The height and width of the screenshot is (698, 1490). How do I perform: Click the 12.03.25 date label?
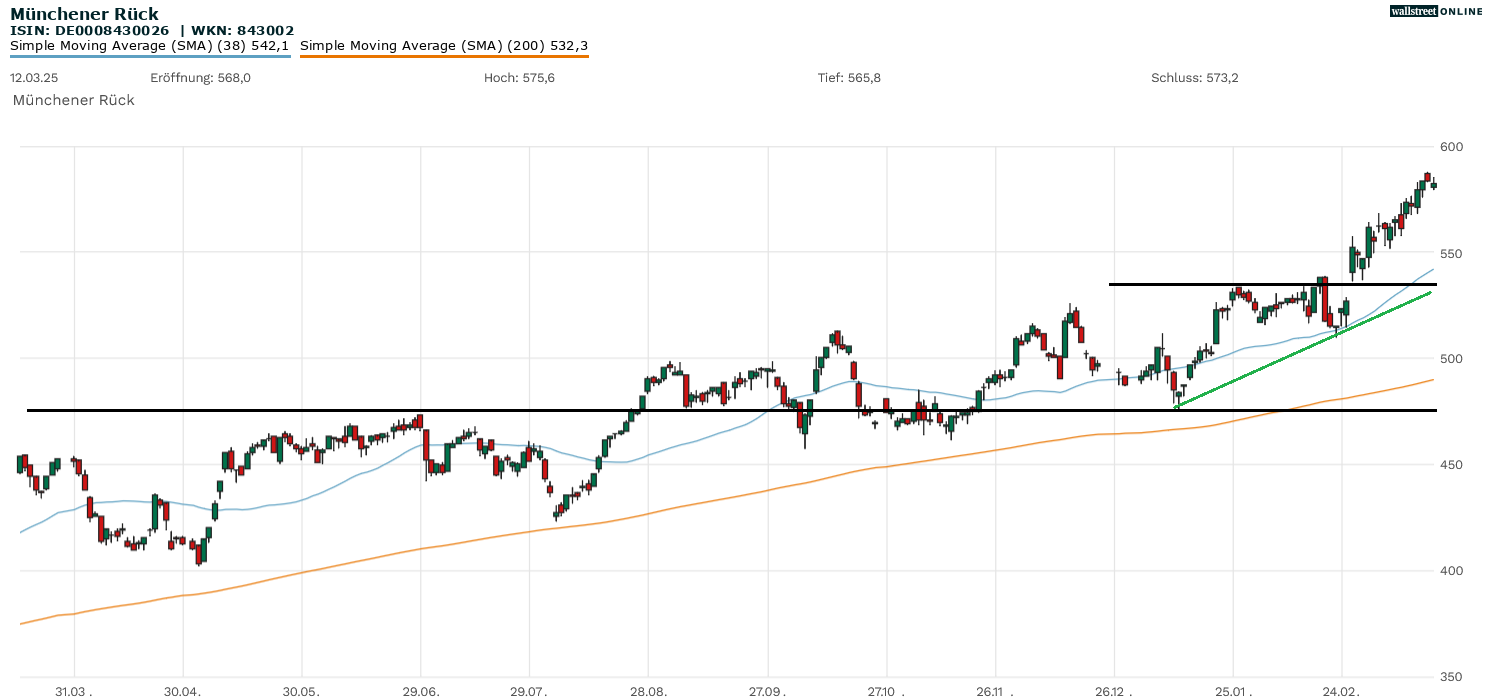point(33,78)
